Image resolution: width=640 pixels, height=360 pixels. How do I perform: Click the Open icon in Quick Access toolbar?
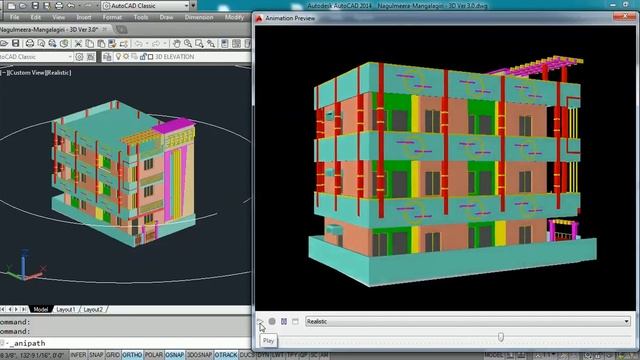tap(23, 6)
